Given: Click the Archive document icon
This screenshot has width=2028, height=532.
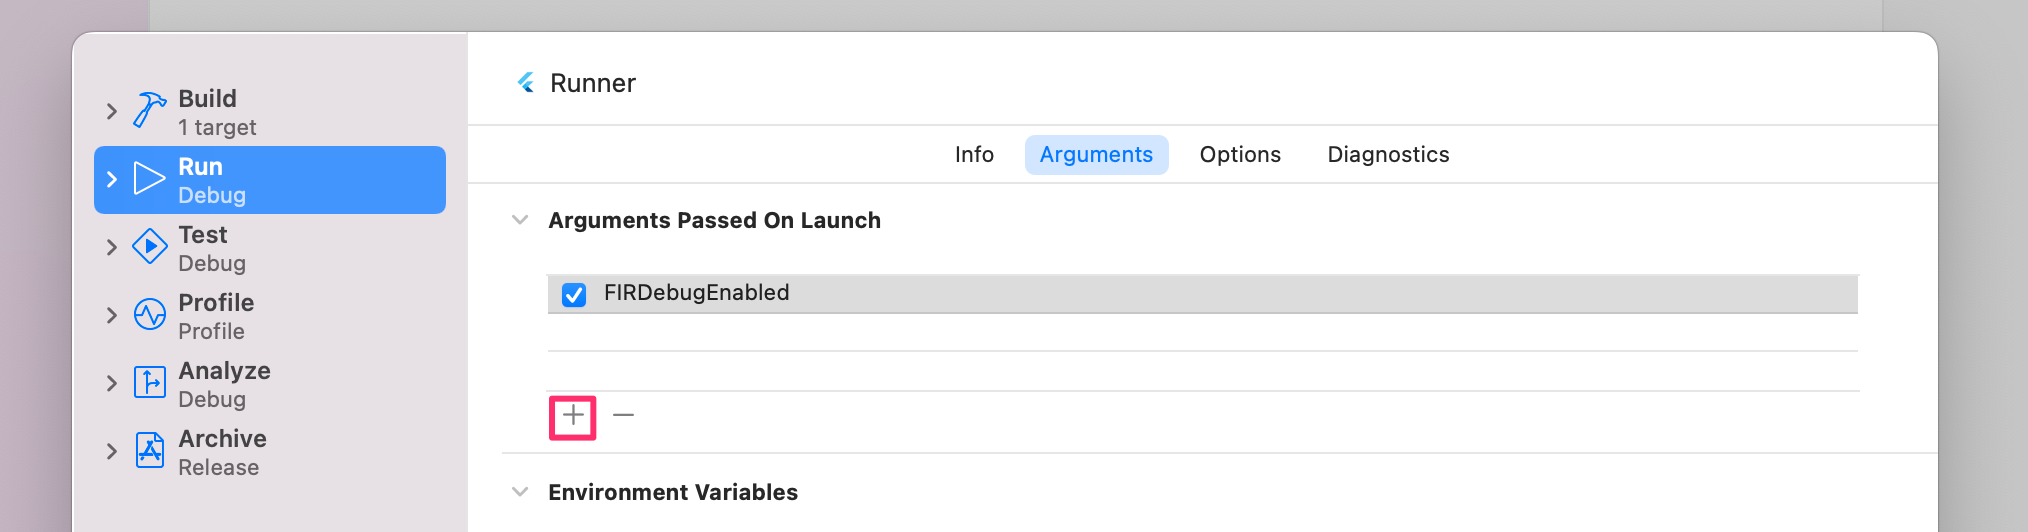Looking at the screenshot, I should click(x=150, y=451).
